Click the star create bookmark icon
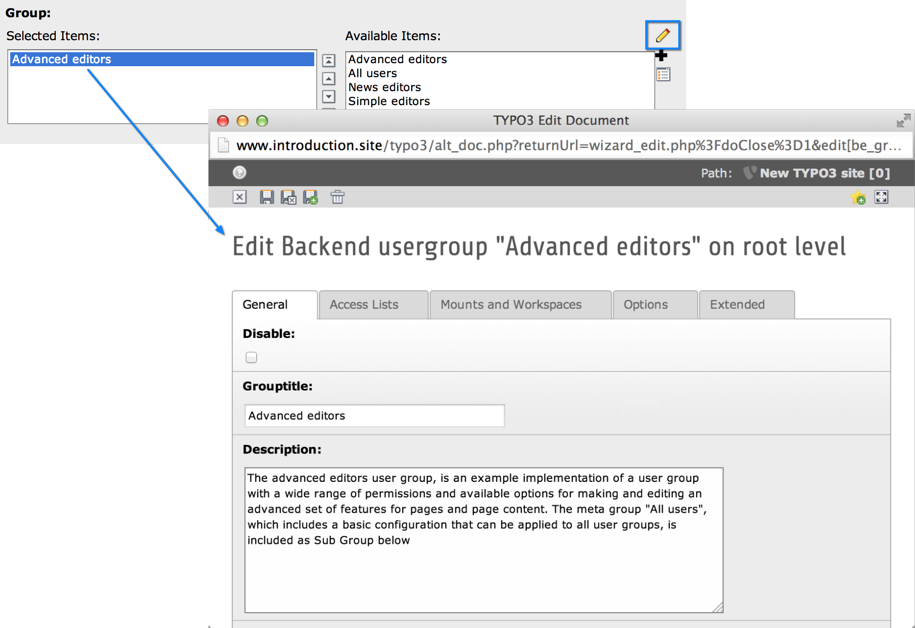The height and width of the screenshot is (628, 915). [x=858, y=197]
